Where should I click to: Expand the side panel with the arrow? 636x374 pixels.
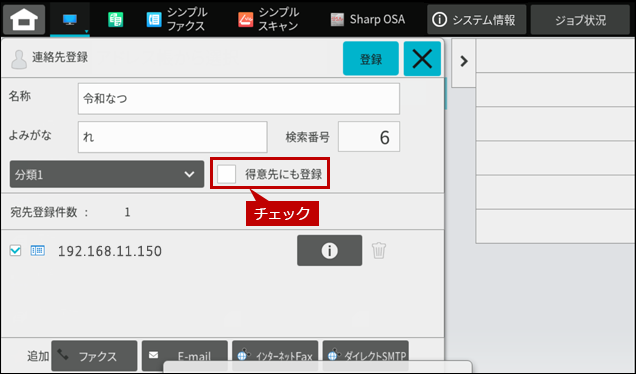(x=464, y=62)
